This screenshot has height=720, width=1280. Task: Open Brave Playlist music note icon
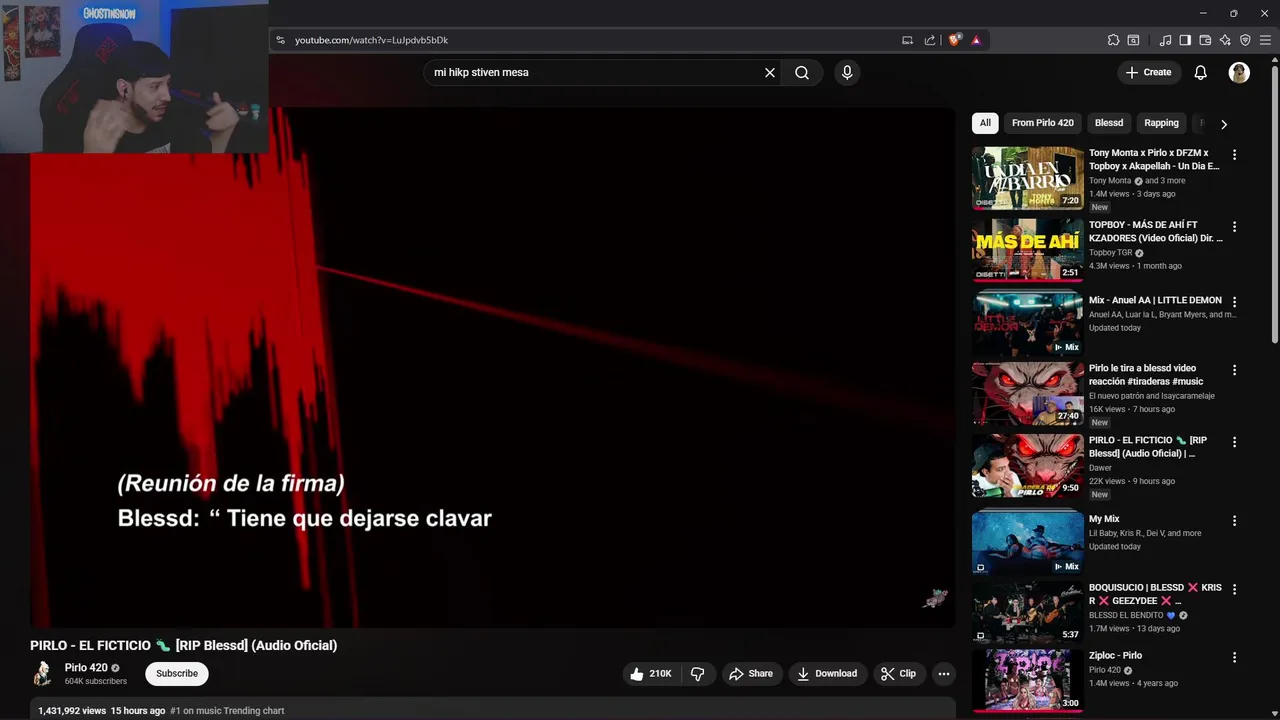(1165, 40)
